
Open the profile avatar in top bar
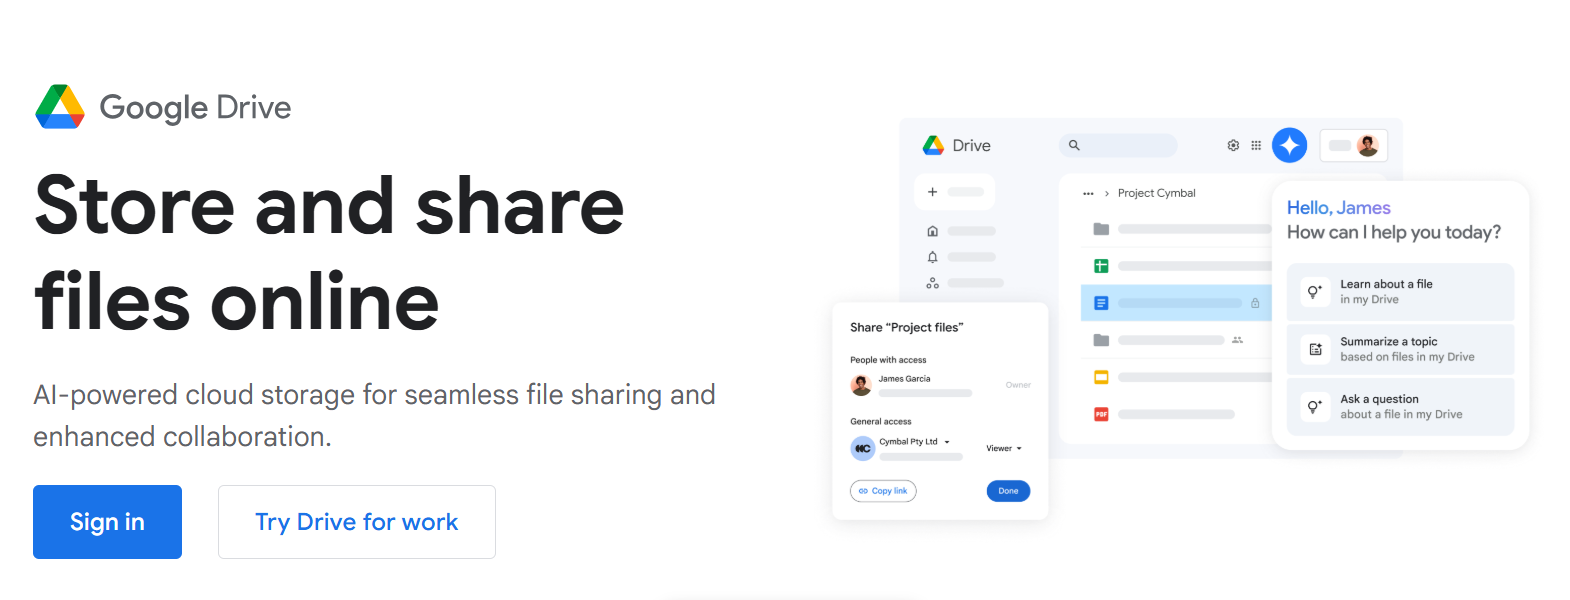tap(1367, 145)
